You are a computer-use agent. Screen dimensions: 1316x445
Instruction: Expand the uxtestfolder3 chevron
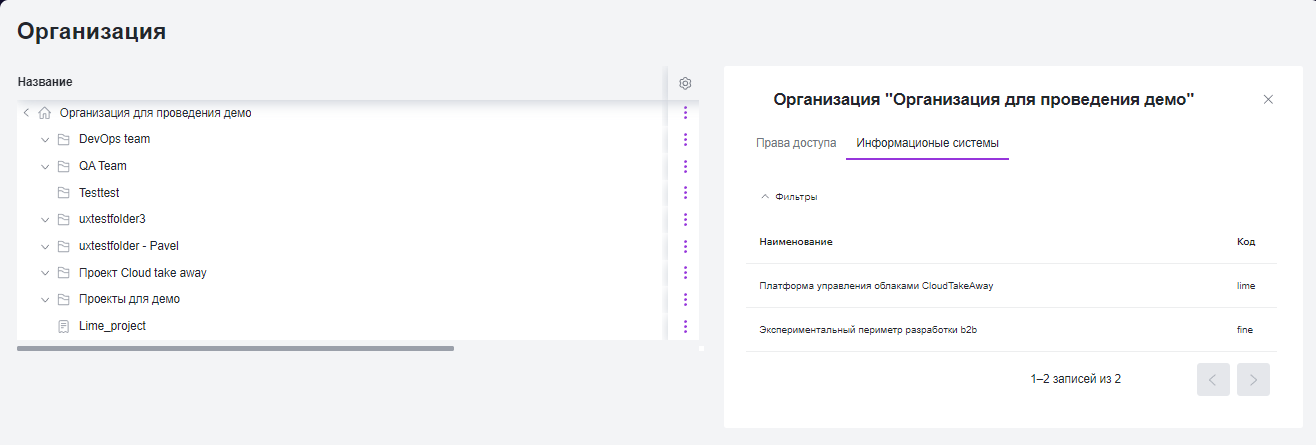pyautogui.click(x=45, y=219)
